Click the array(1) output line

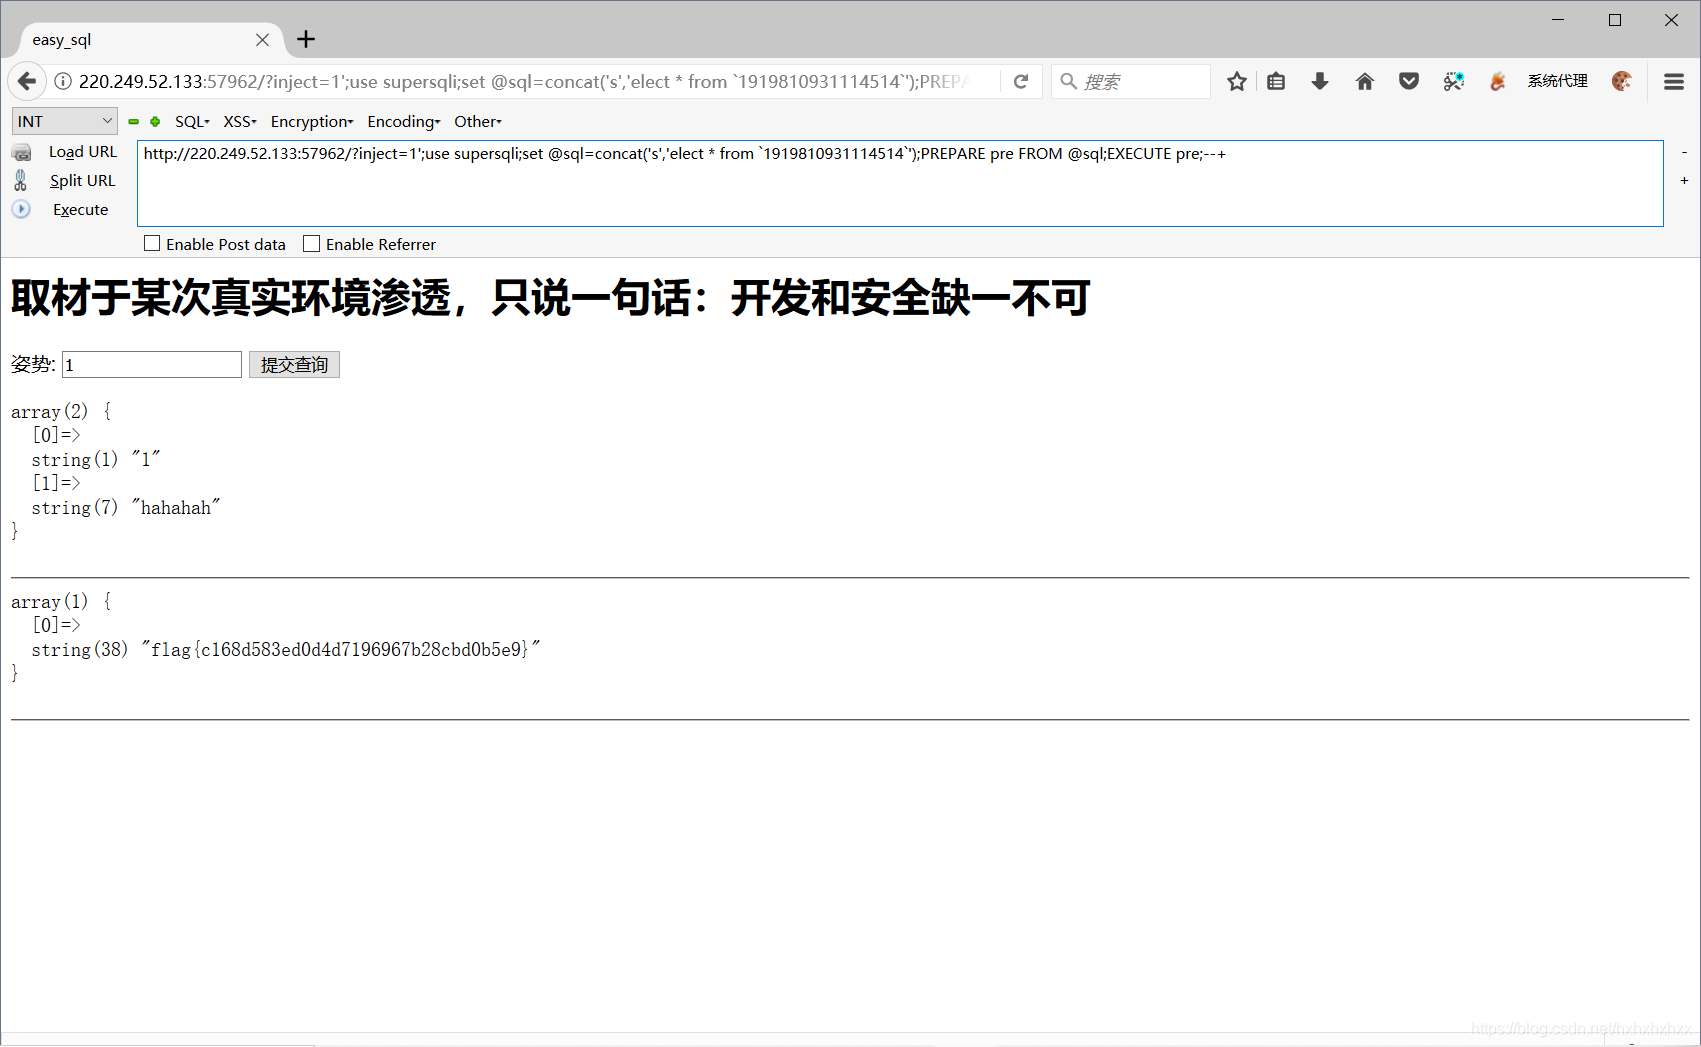point(61,602)
